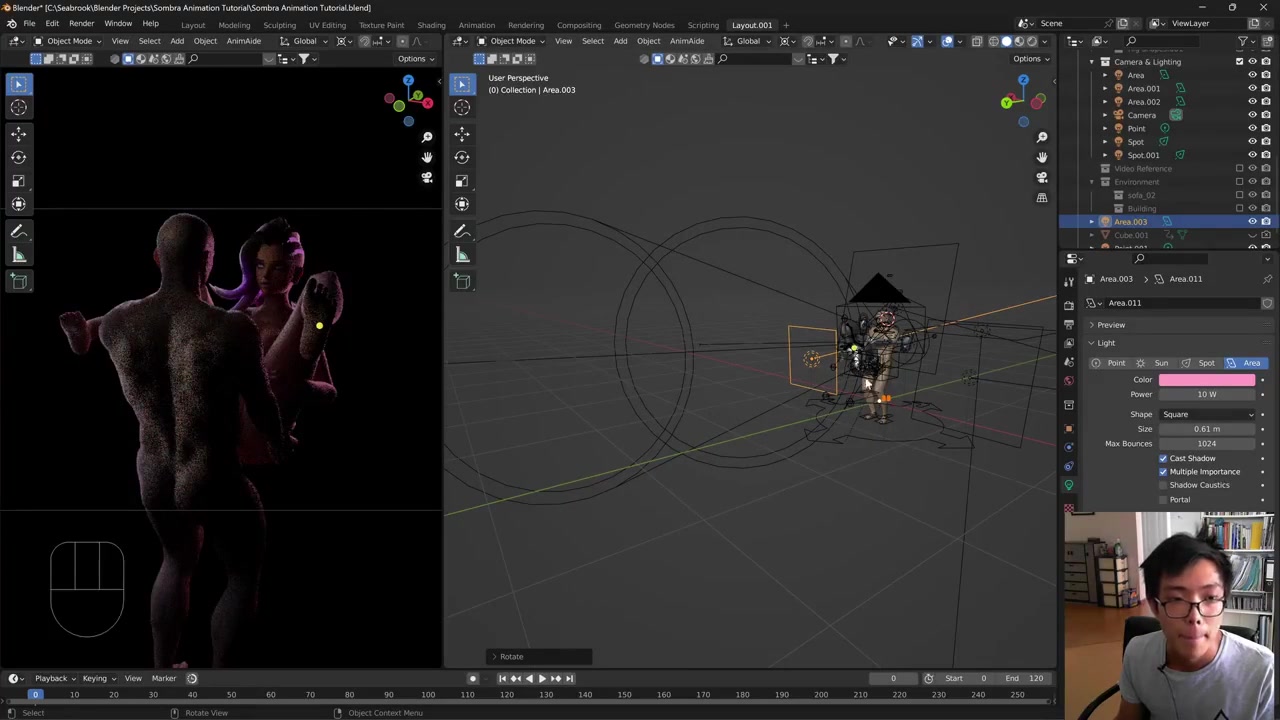Click the zoom magnifier icon in right viewport
Image resolution: width=1280 pixels, height=720 pixels.
pyautogui.click(x=1042, y=137)
